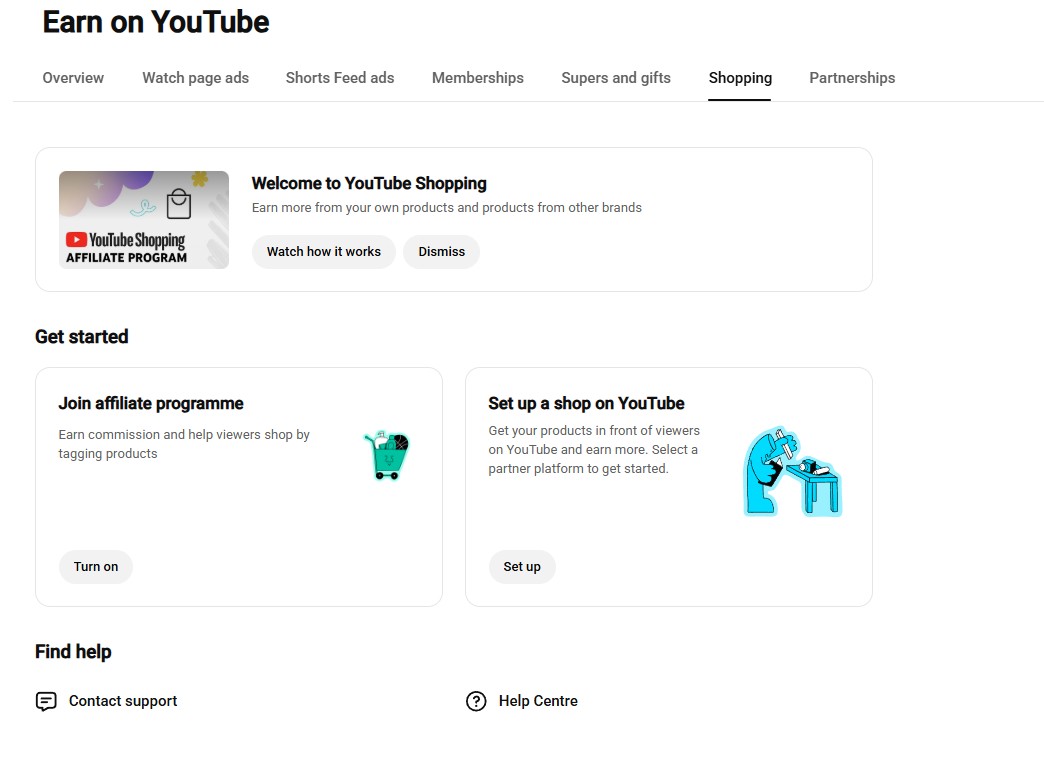Click the green shopping cart illustration
The height and width of the screenshot is (759, 1044).
pos(387,455)
